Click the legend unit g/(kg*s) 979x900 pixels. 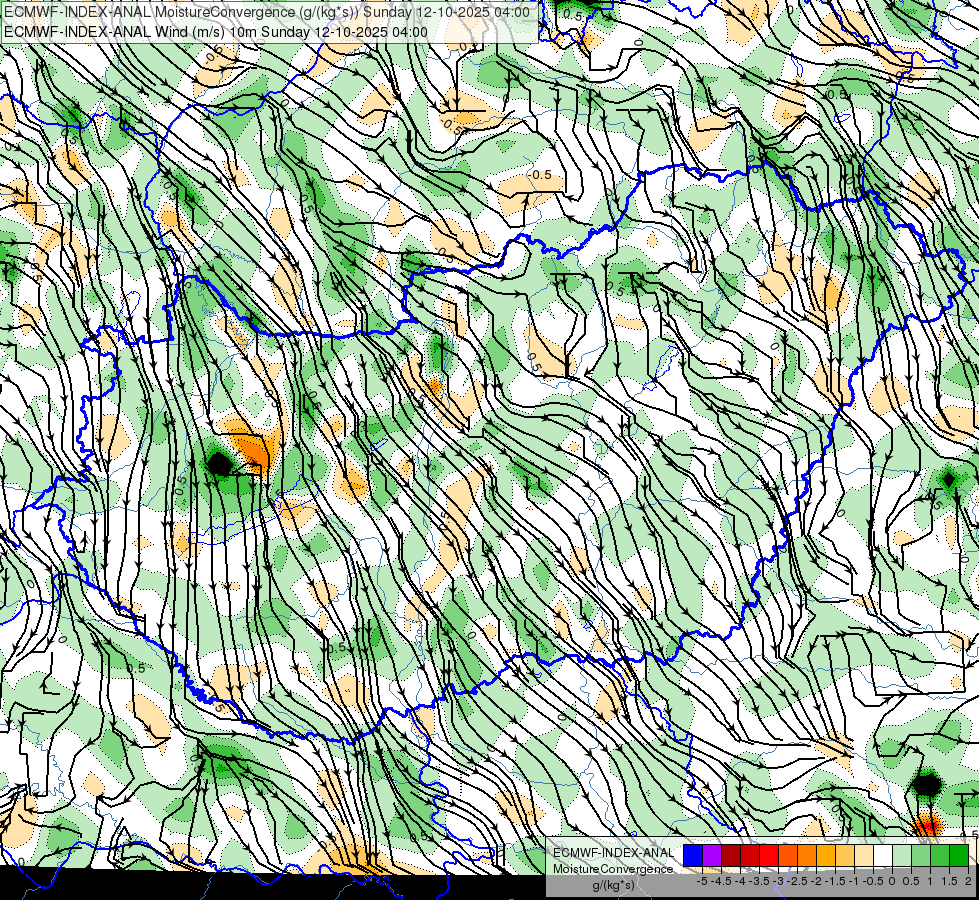click(x=613, y=886)
